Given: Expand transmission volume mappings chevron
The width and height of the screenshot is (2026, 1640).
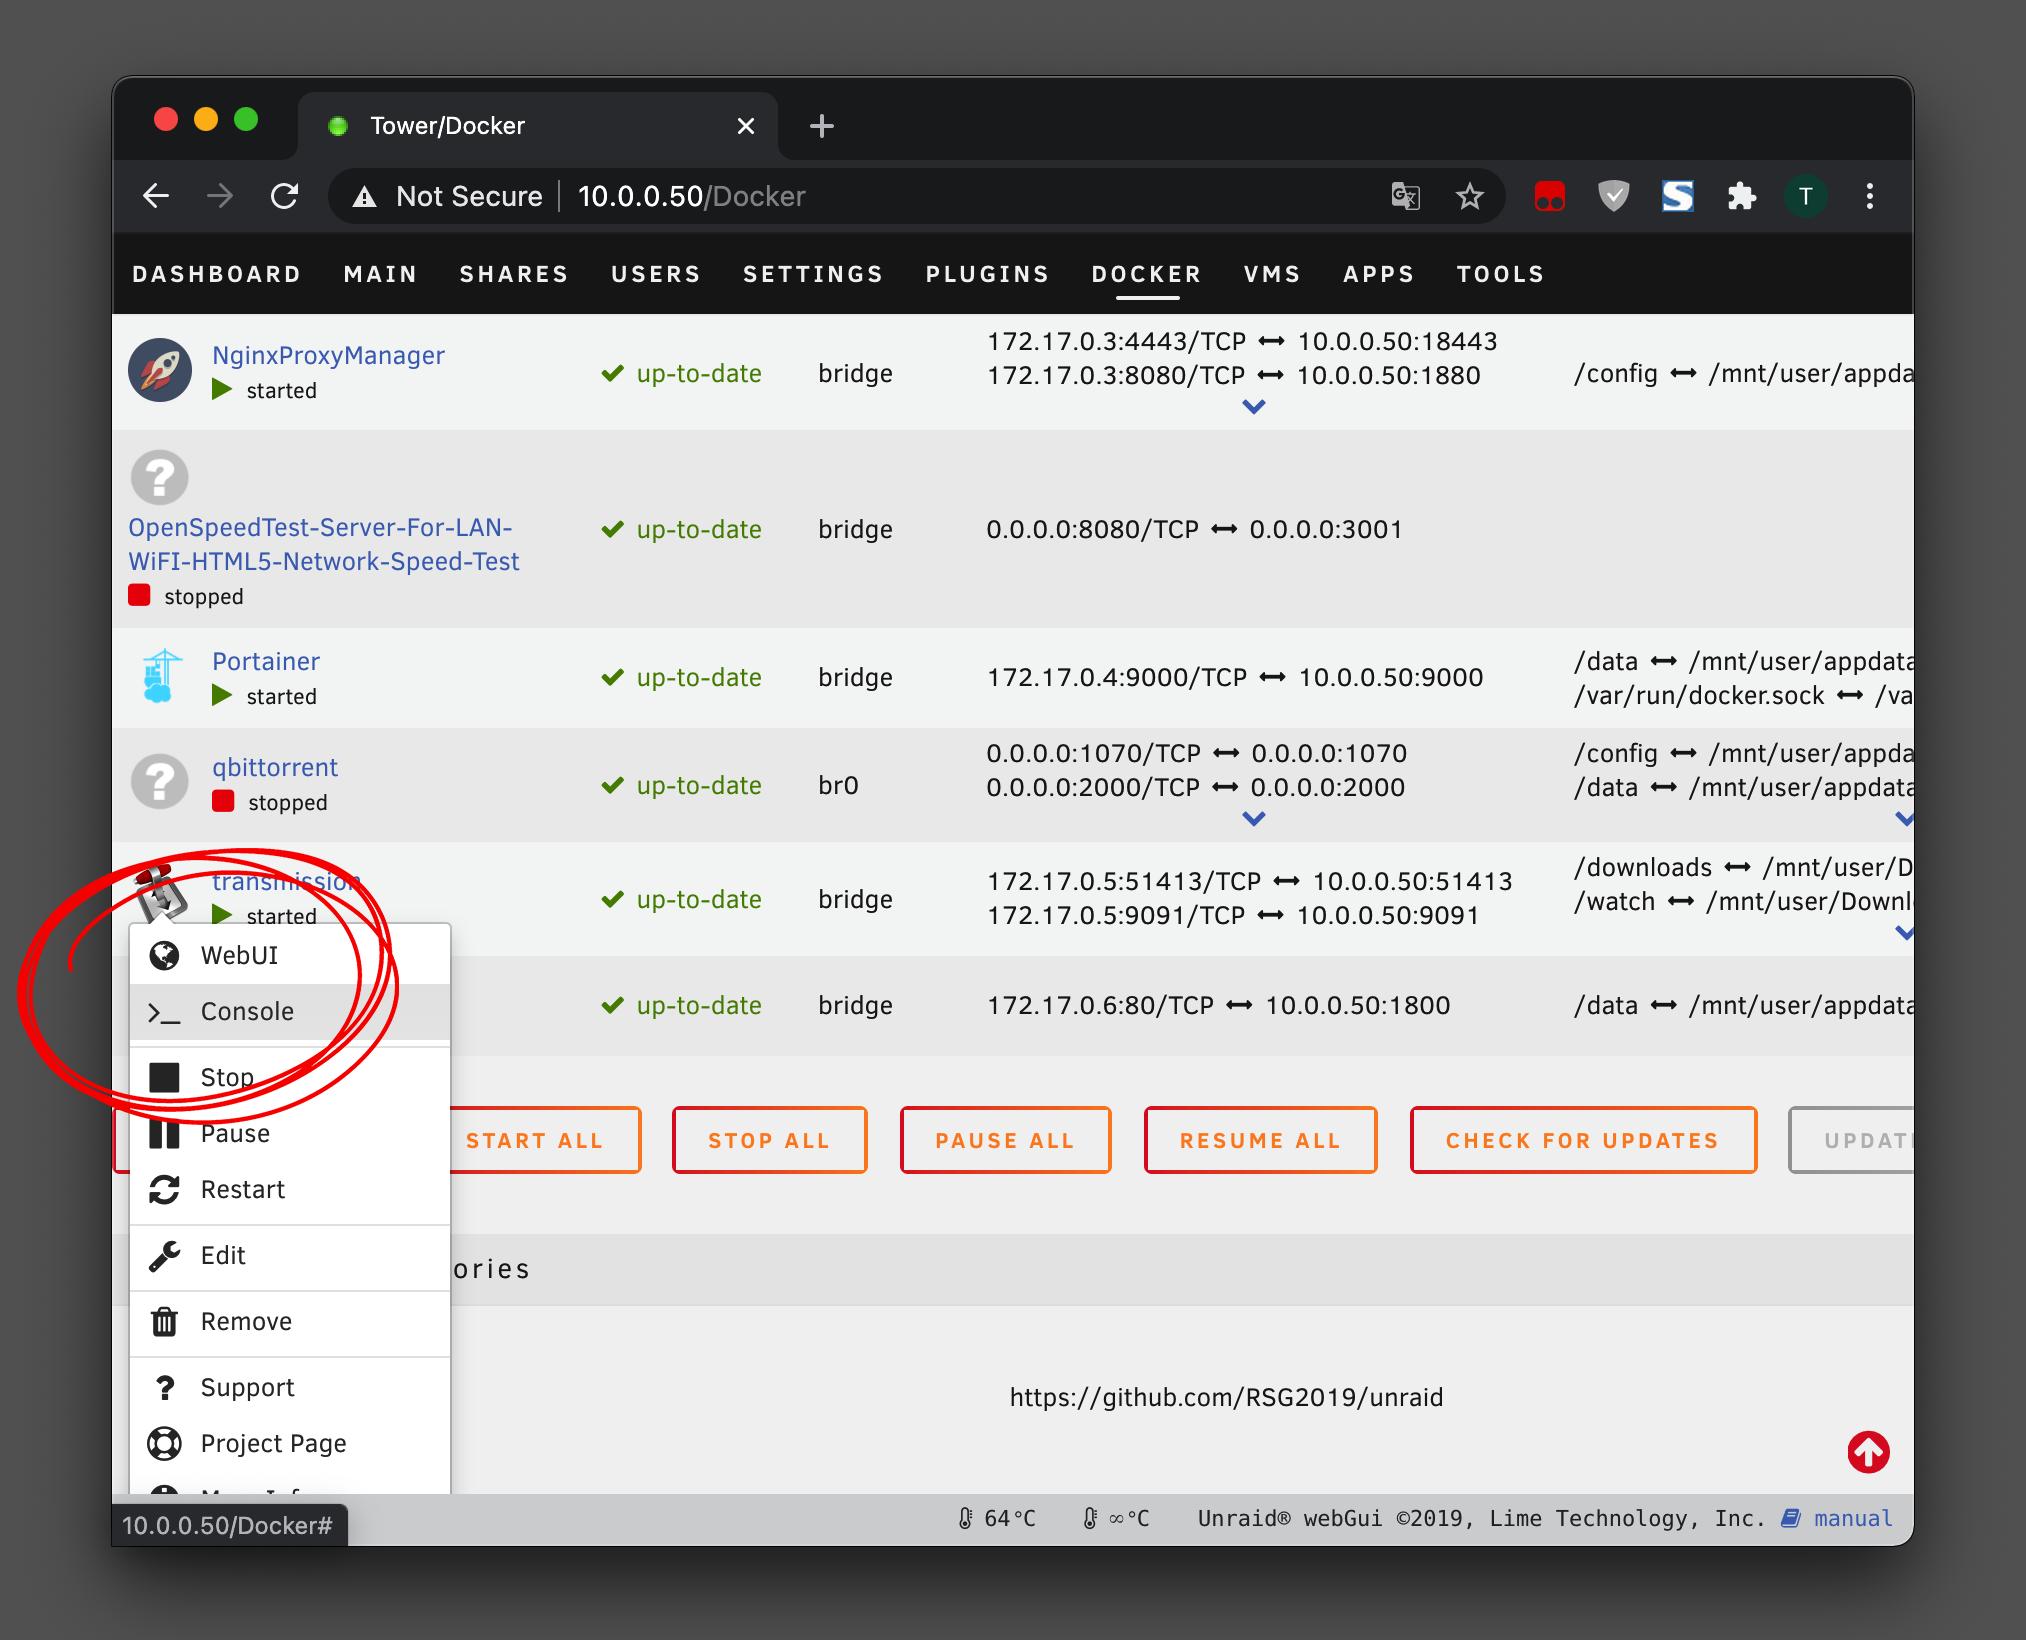Looking at the screenshot, I should pos(1903,933).
